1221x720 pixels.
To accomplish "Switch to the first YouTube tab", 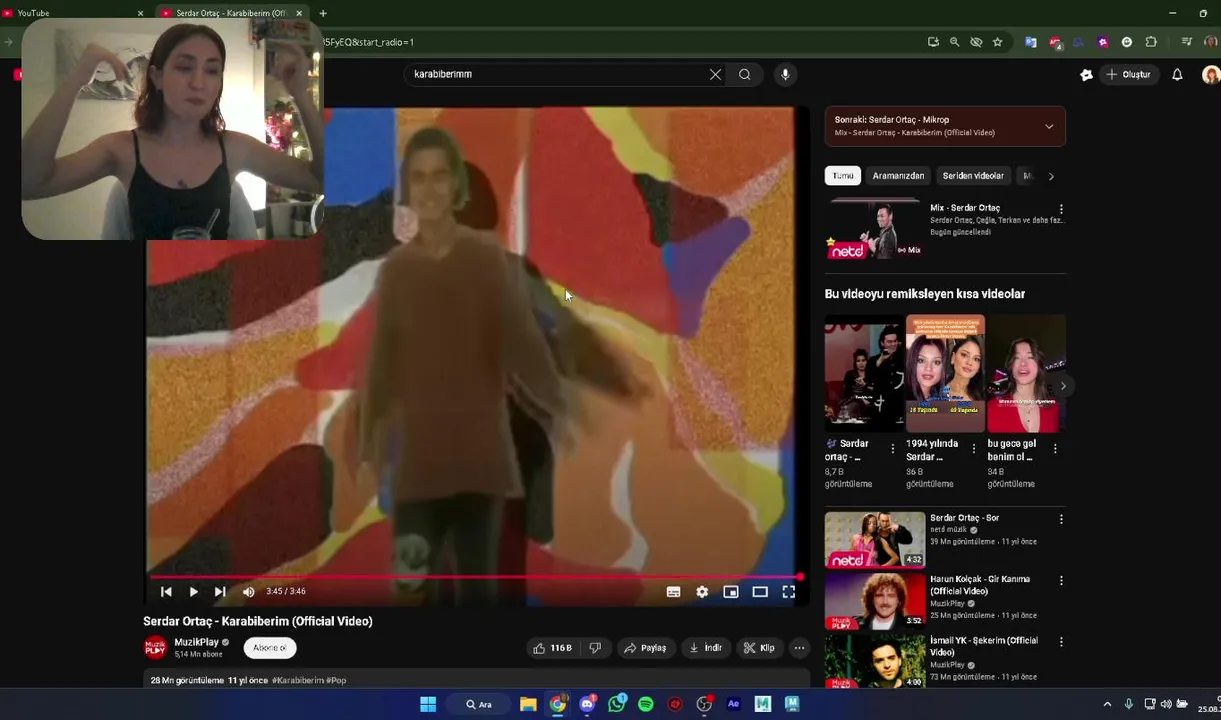I will (x=70, y=13).
